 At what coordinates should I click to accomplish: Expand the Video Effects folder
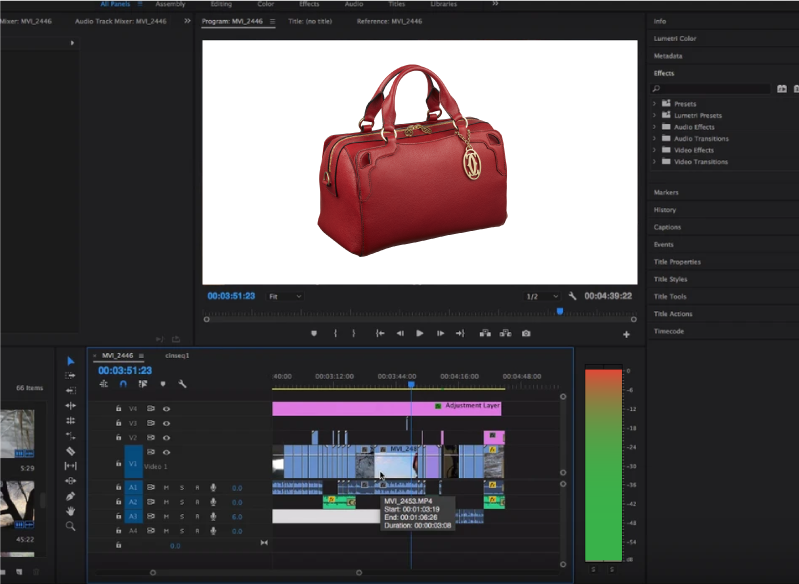point(654,150)
